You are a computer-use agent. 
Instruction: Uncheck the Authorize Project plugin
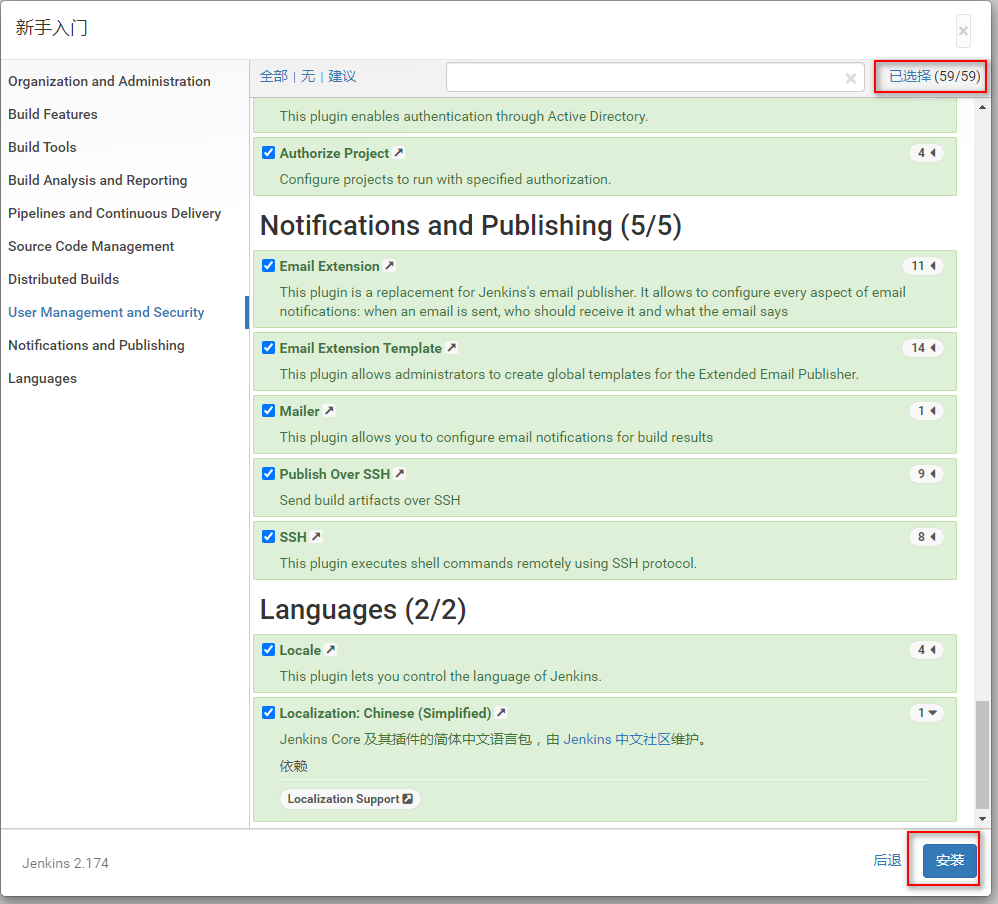tap(269, 153)
